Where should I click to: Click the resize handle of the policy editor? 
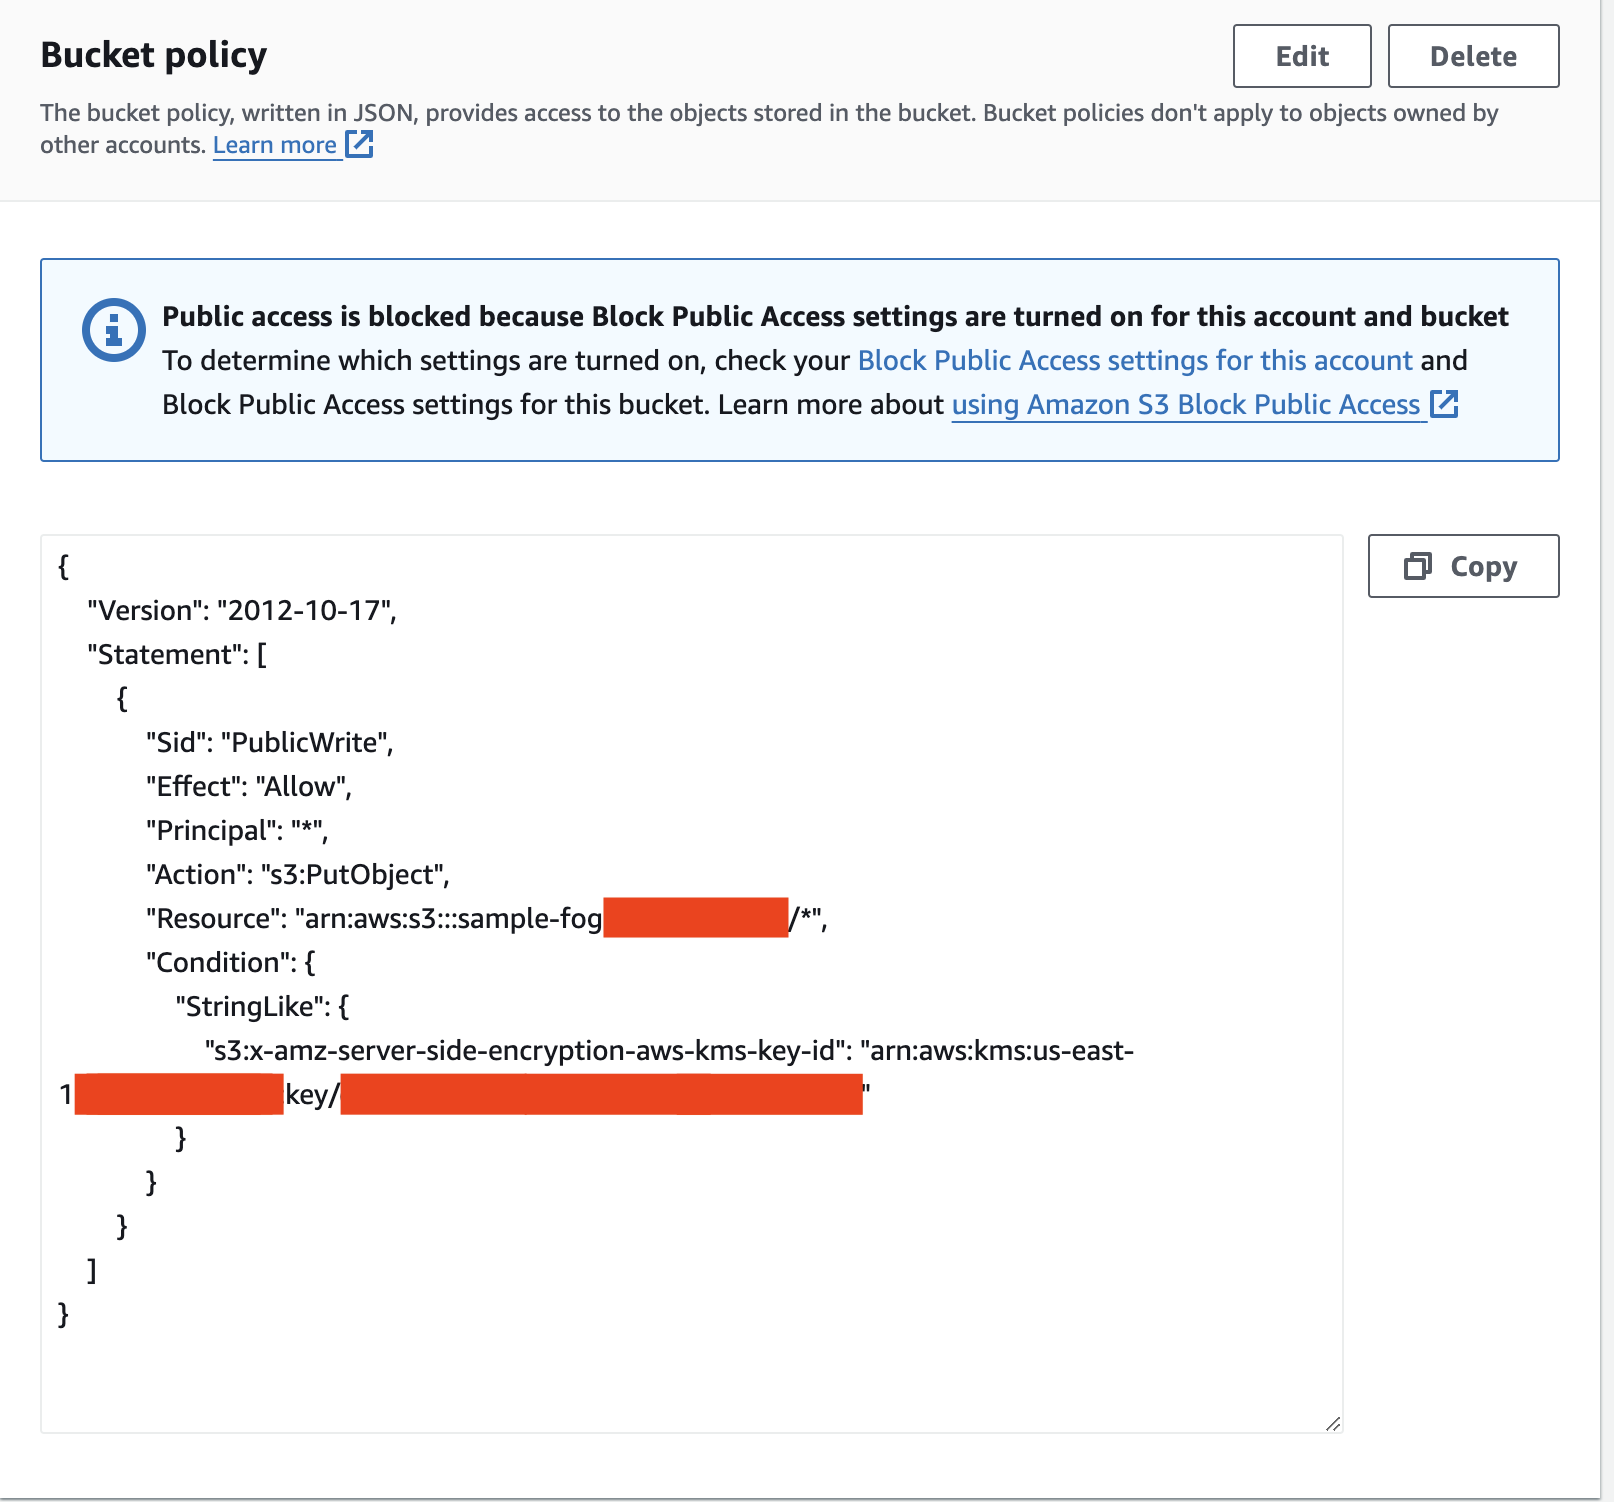click(x=1331, y=1425)
